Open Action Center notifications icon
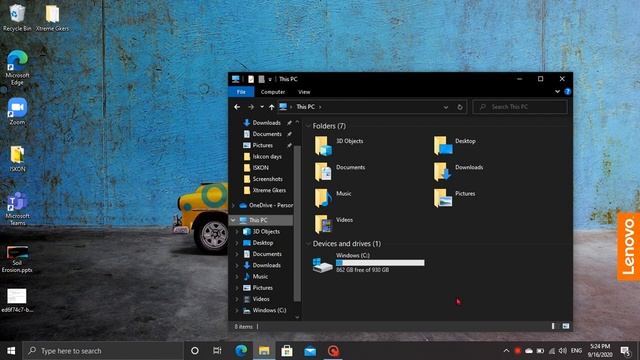Viewport: 640px width, 360px height. pyautogui.click(x=625, y=351)
